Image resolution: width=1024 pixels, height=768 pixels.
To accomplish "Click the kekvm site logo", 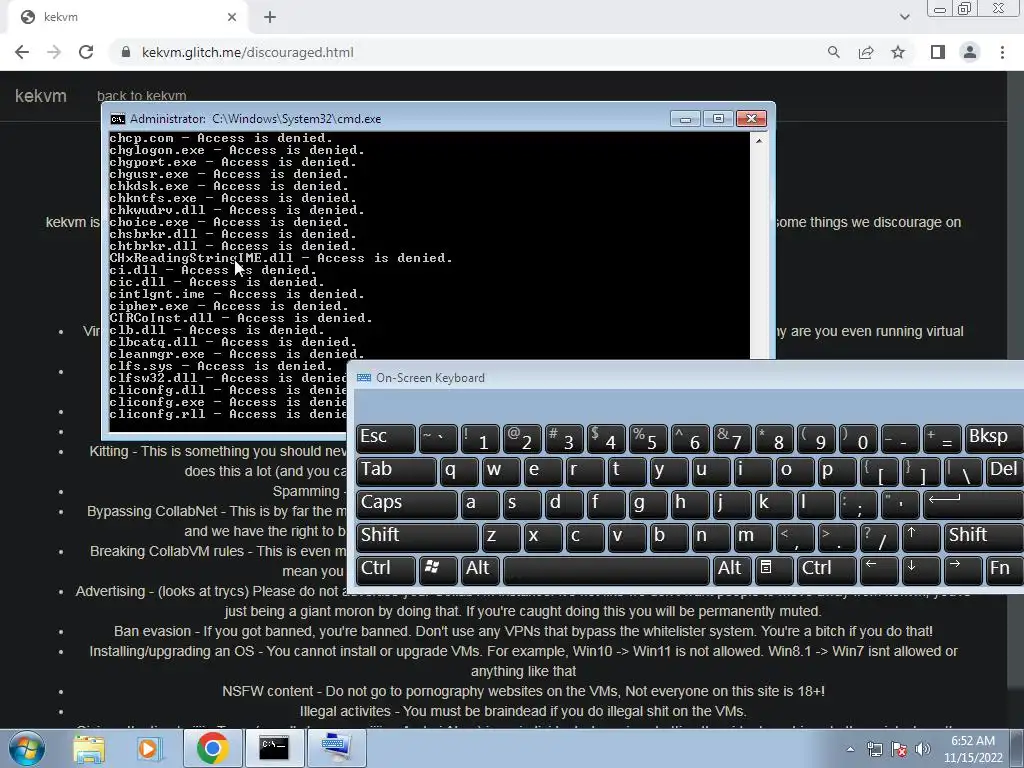I will (40, 96).
